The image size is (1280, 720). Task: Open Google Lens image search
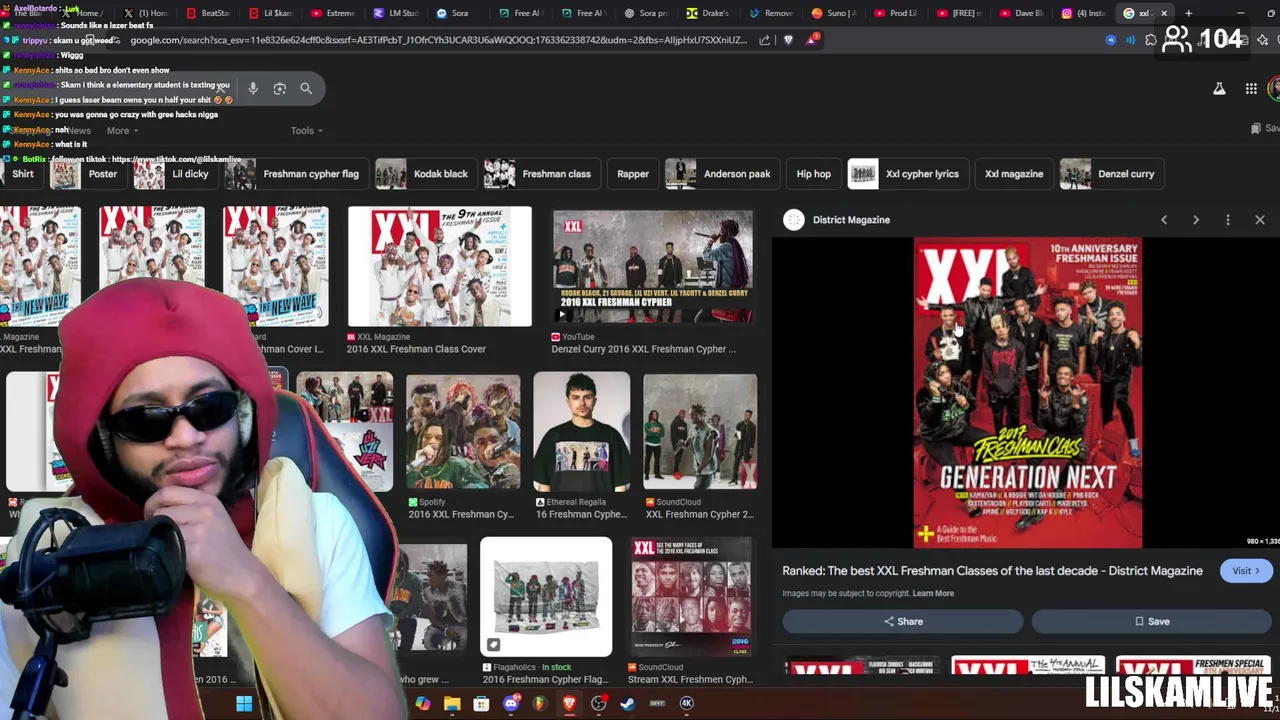[x=280, y=88]
